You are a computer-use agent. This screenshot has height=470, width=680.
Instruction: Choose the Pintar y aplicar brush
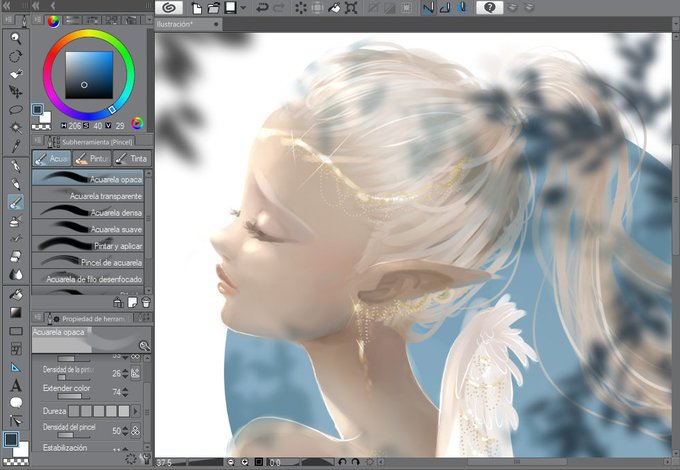(88, 245)
